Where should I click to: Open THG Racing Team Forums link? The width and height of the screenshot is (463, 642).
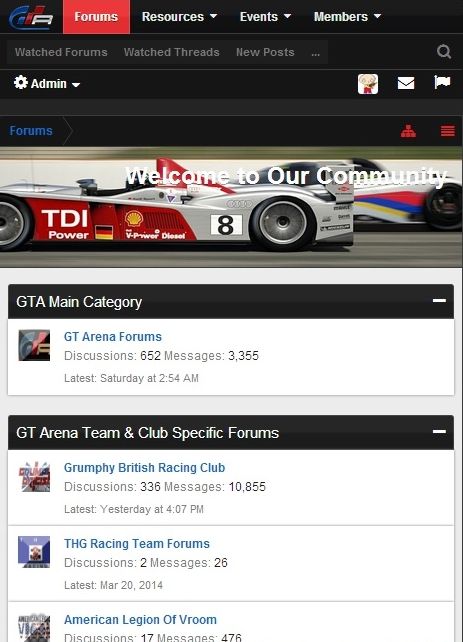tap(137, 543)
